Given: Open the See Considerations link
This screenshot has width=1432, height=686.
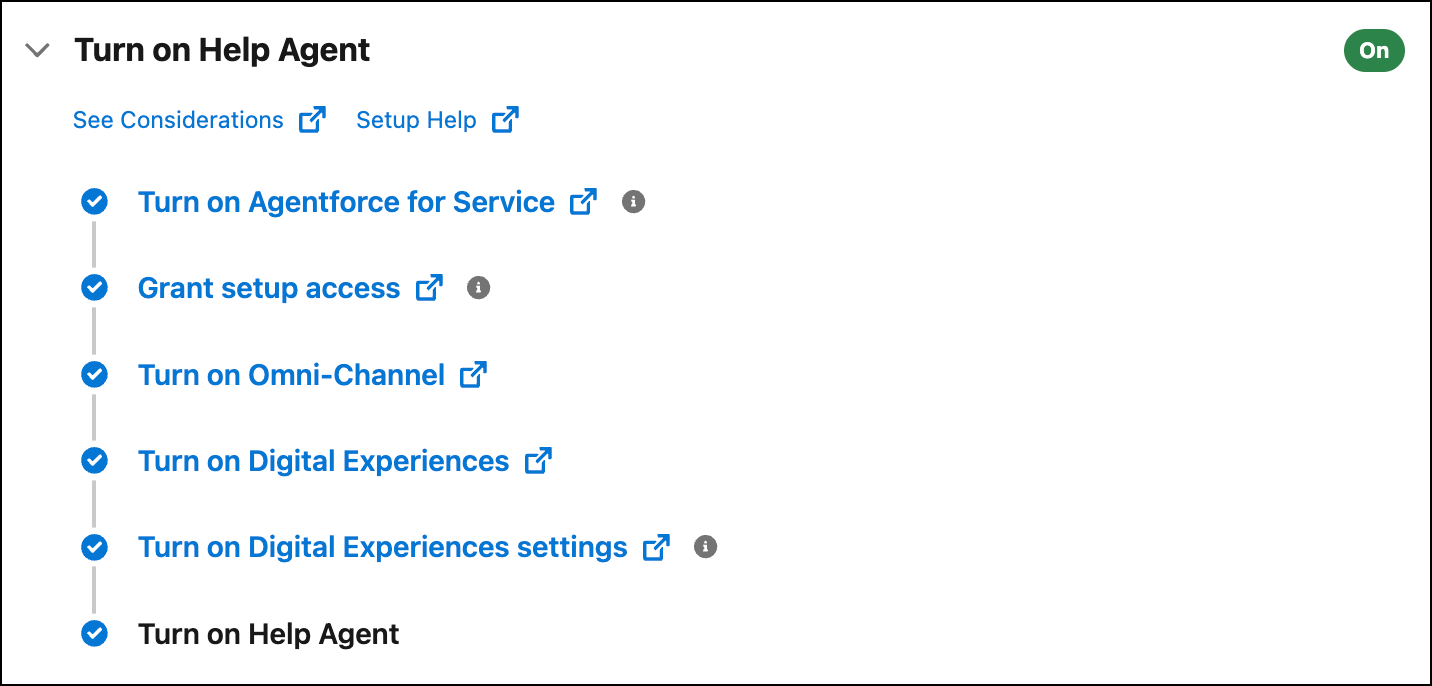Looking at the screenshot, I should pyautogui.click(x=178, y=120).
